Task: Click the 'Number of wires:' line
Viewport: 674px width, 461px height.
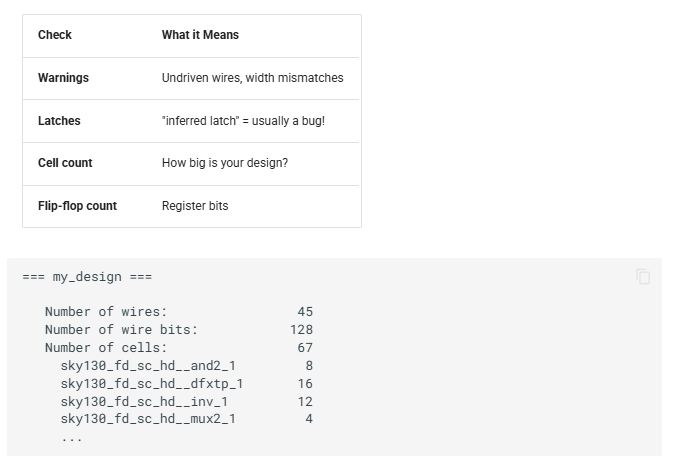Action: pyautogui.click(x=106, y=312)
